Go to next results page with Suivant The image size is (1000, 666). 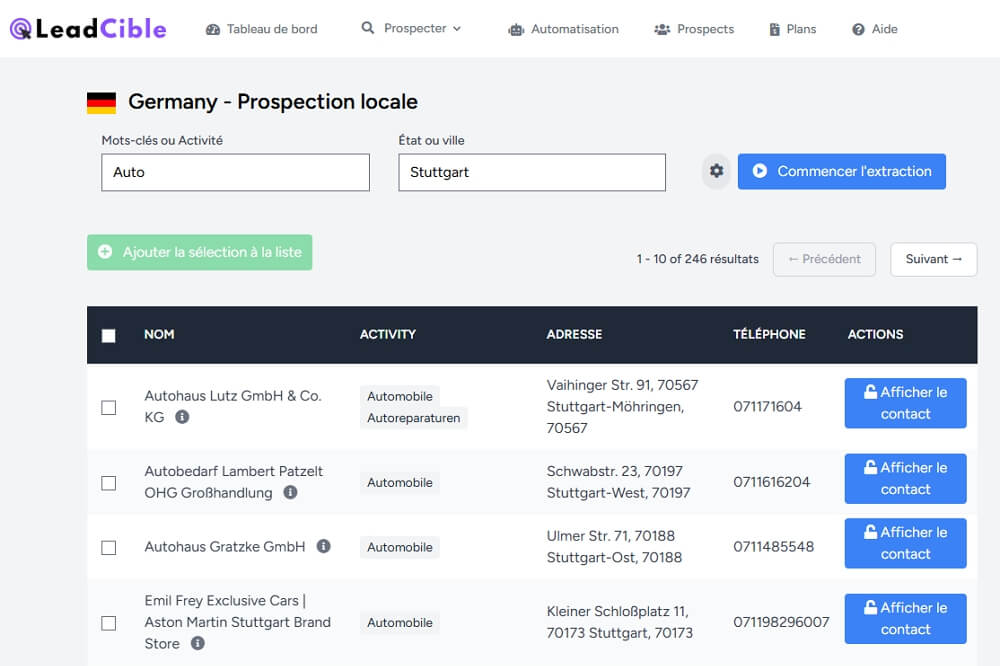[933, 259]
